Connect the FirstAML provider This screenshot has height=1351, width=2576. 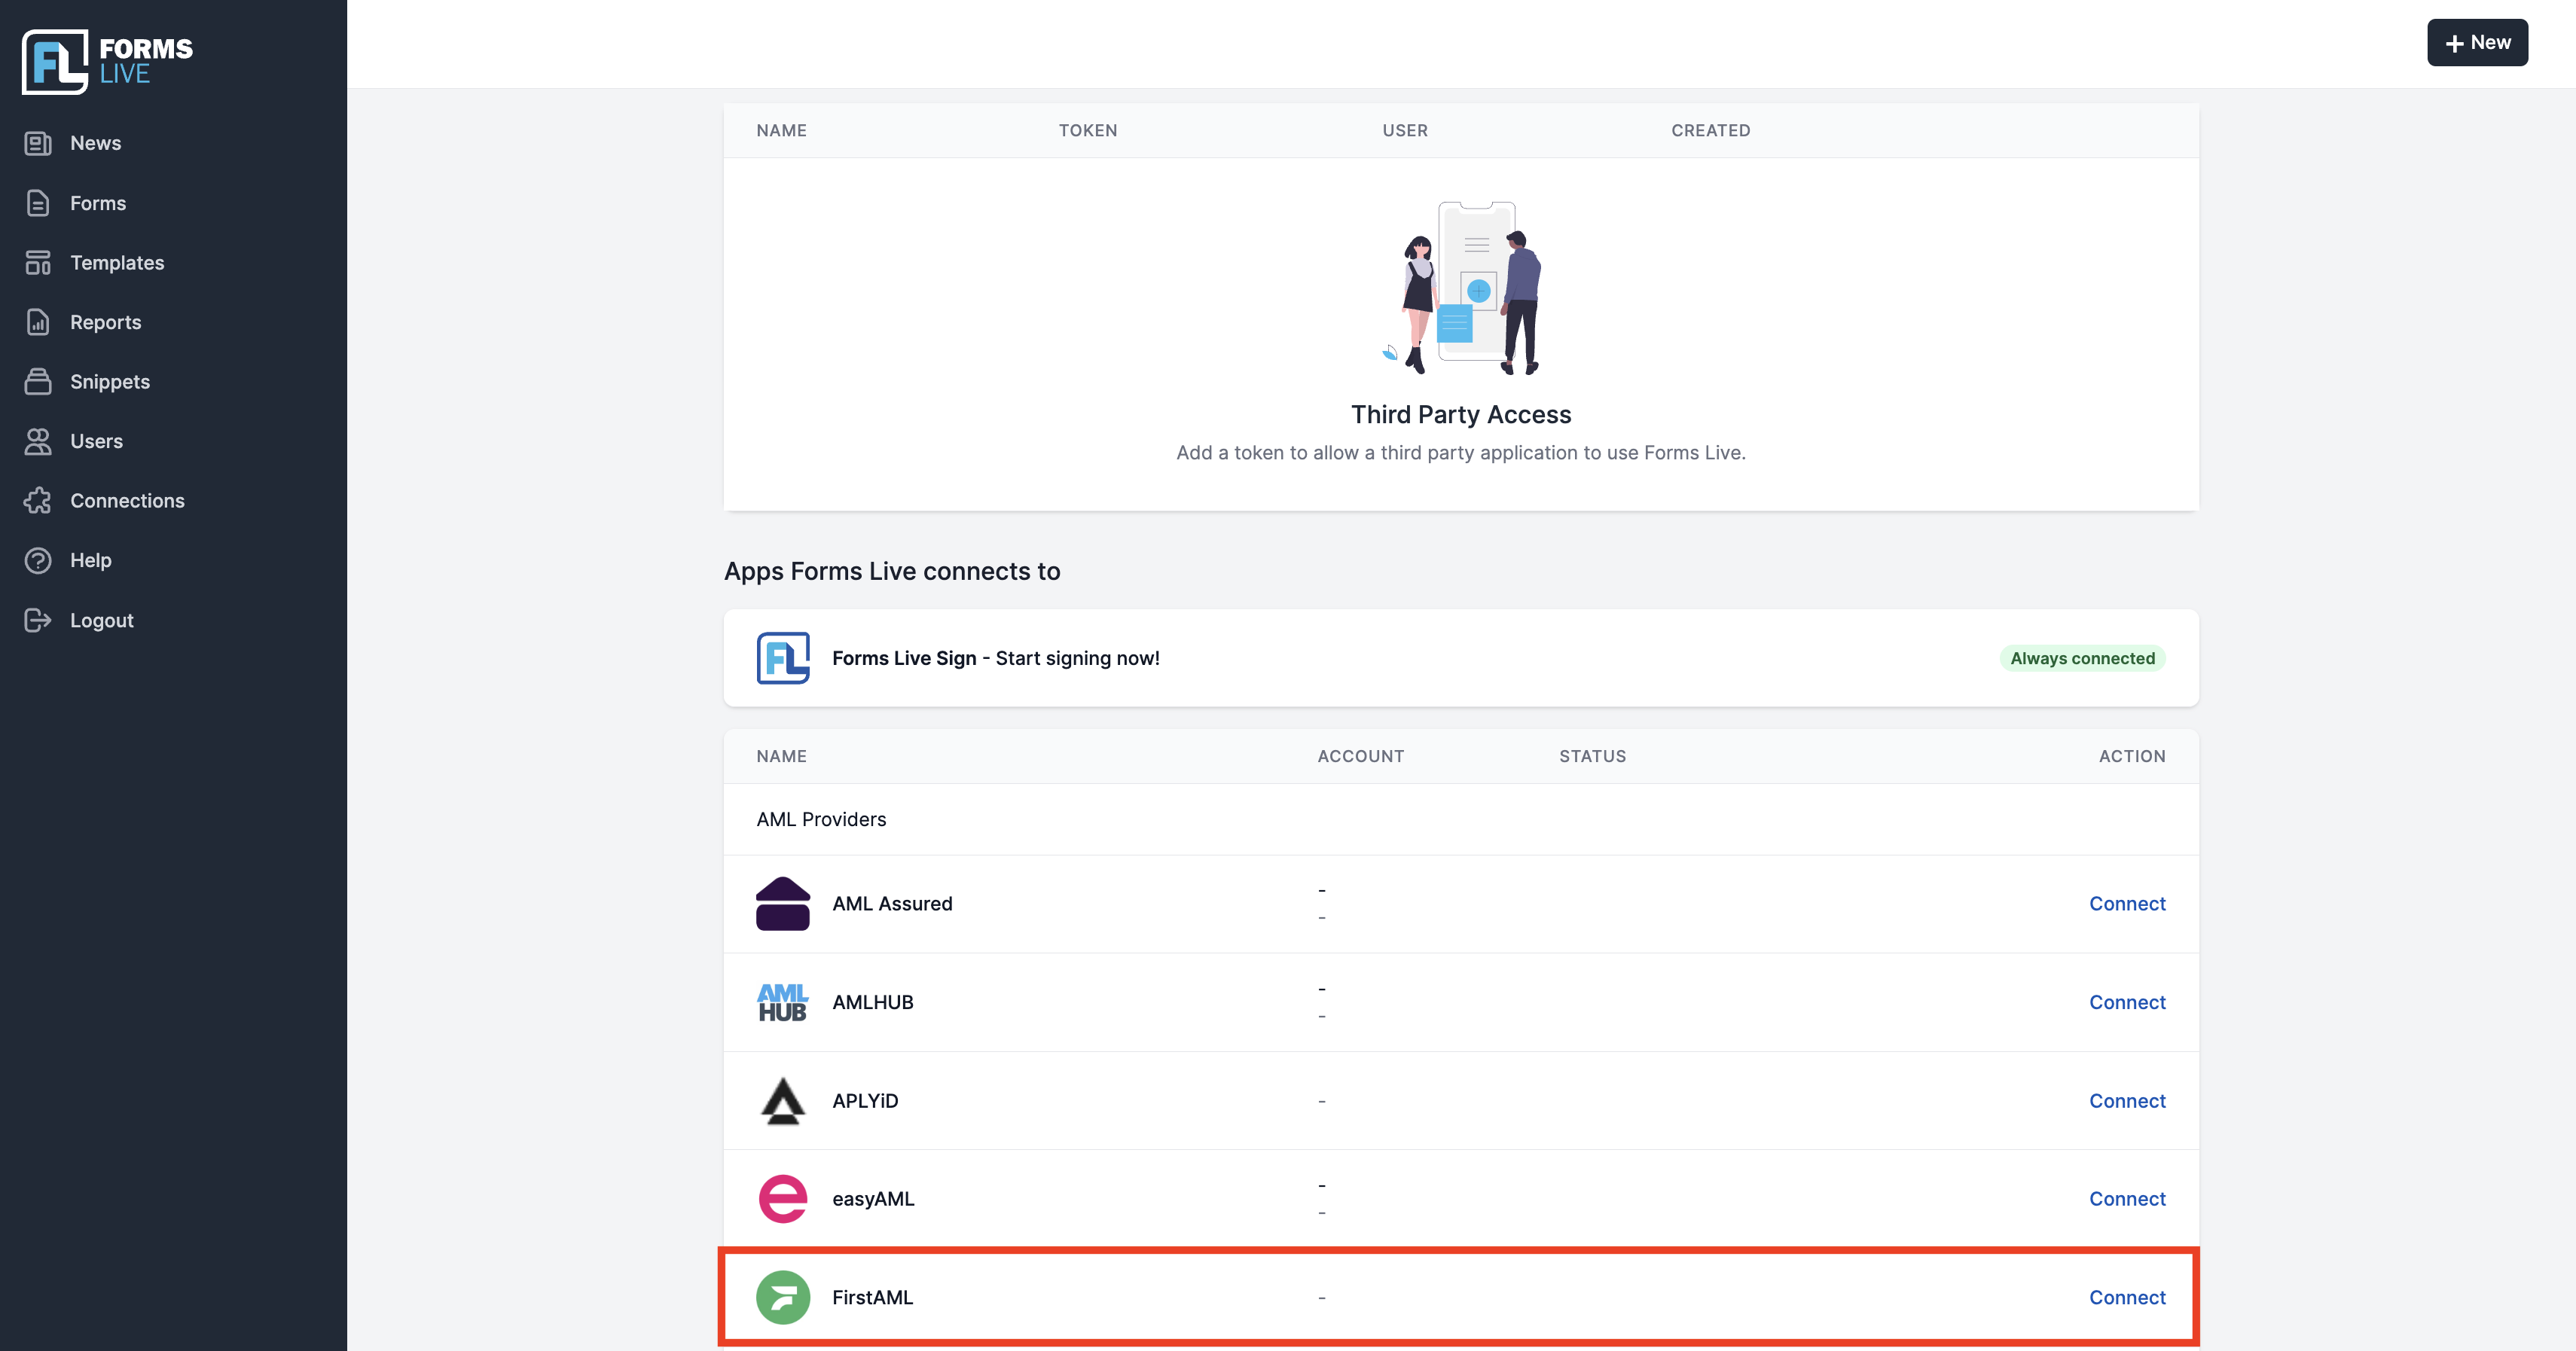(2127, 1297)
